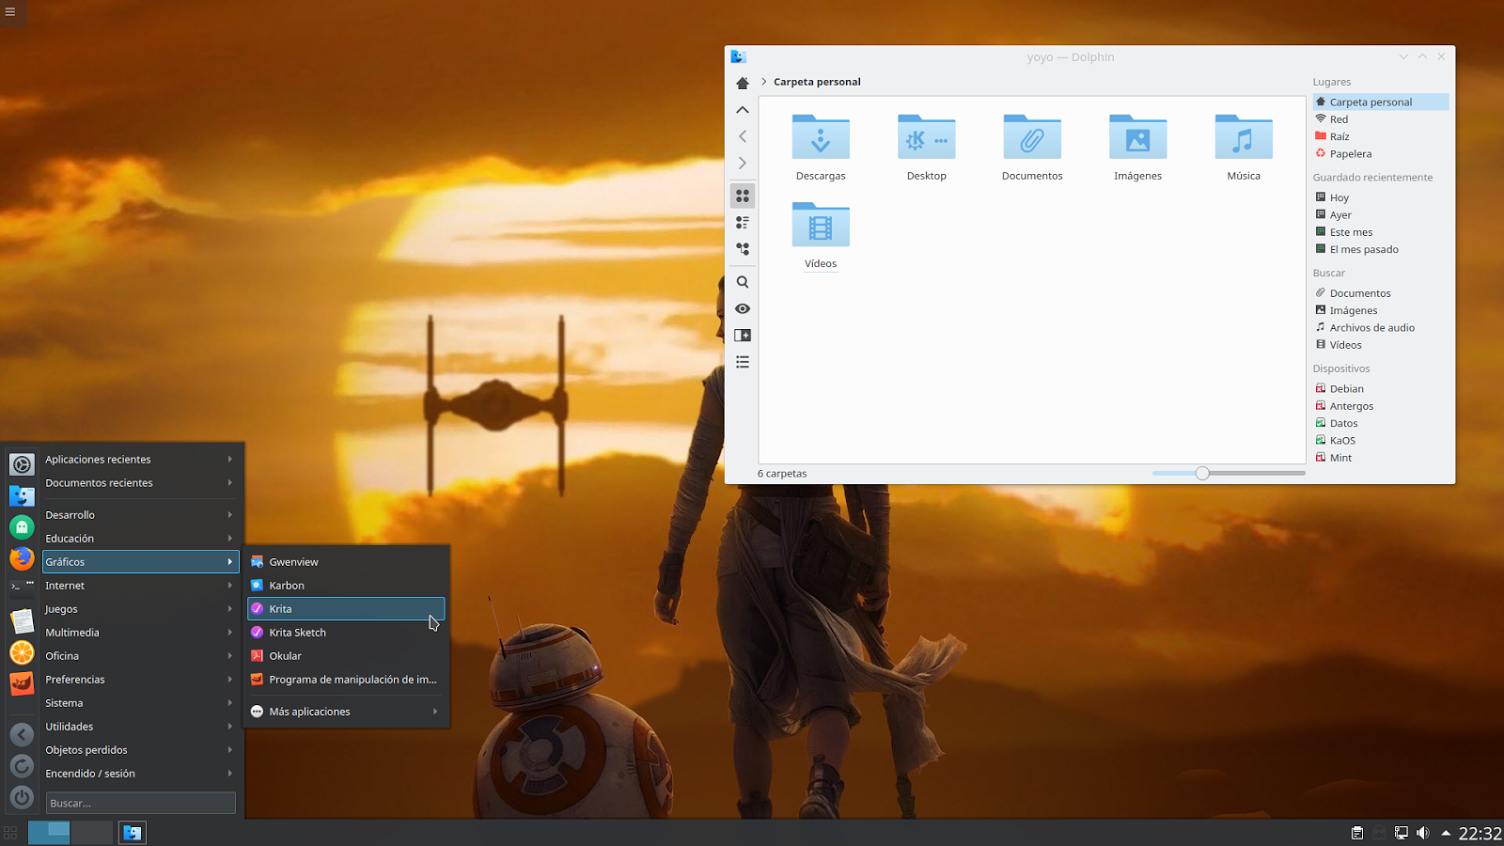Select the Dolphin file manager favorite icon
The image size is (1504, 846).
(21, 496)
